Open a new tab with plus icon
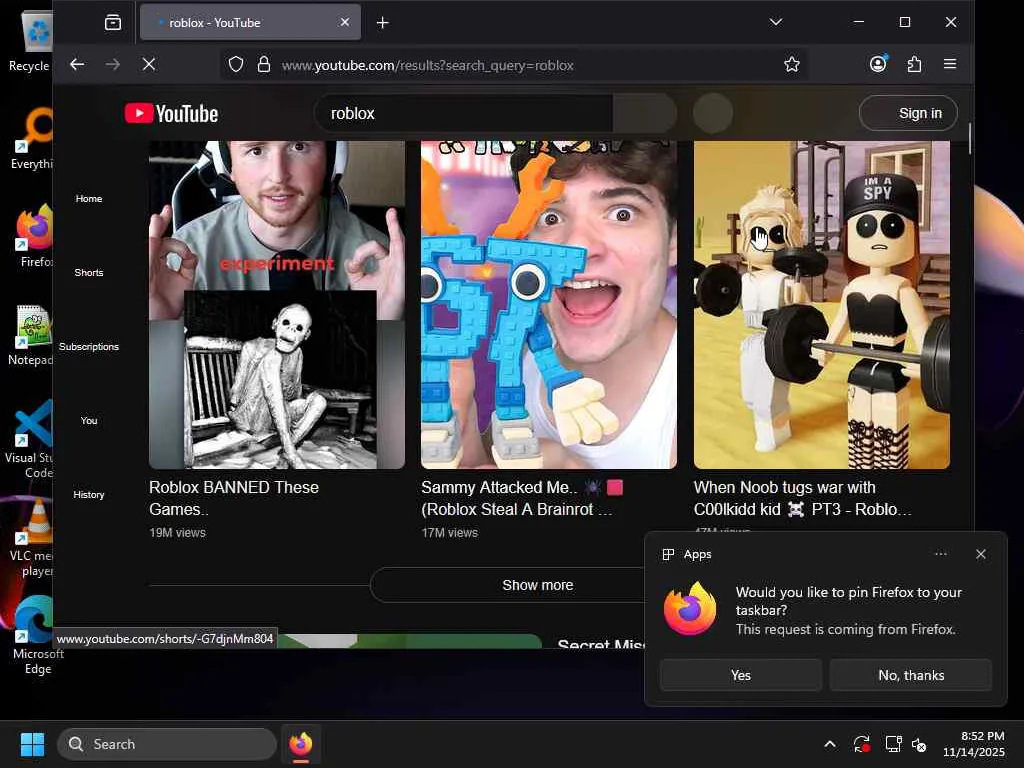 383,23
